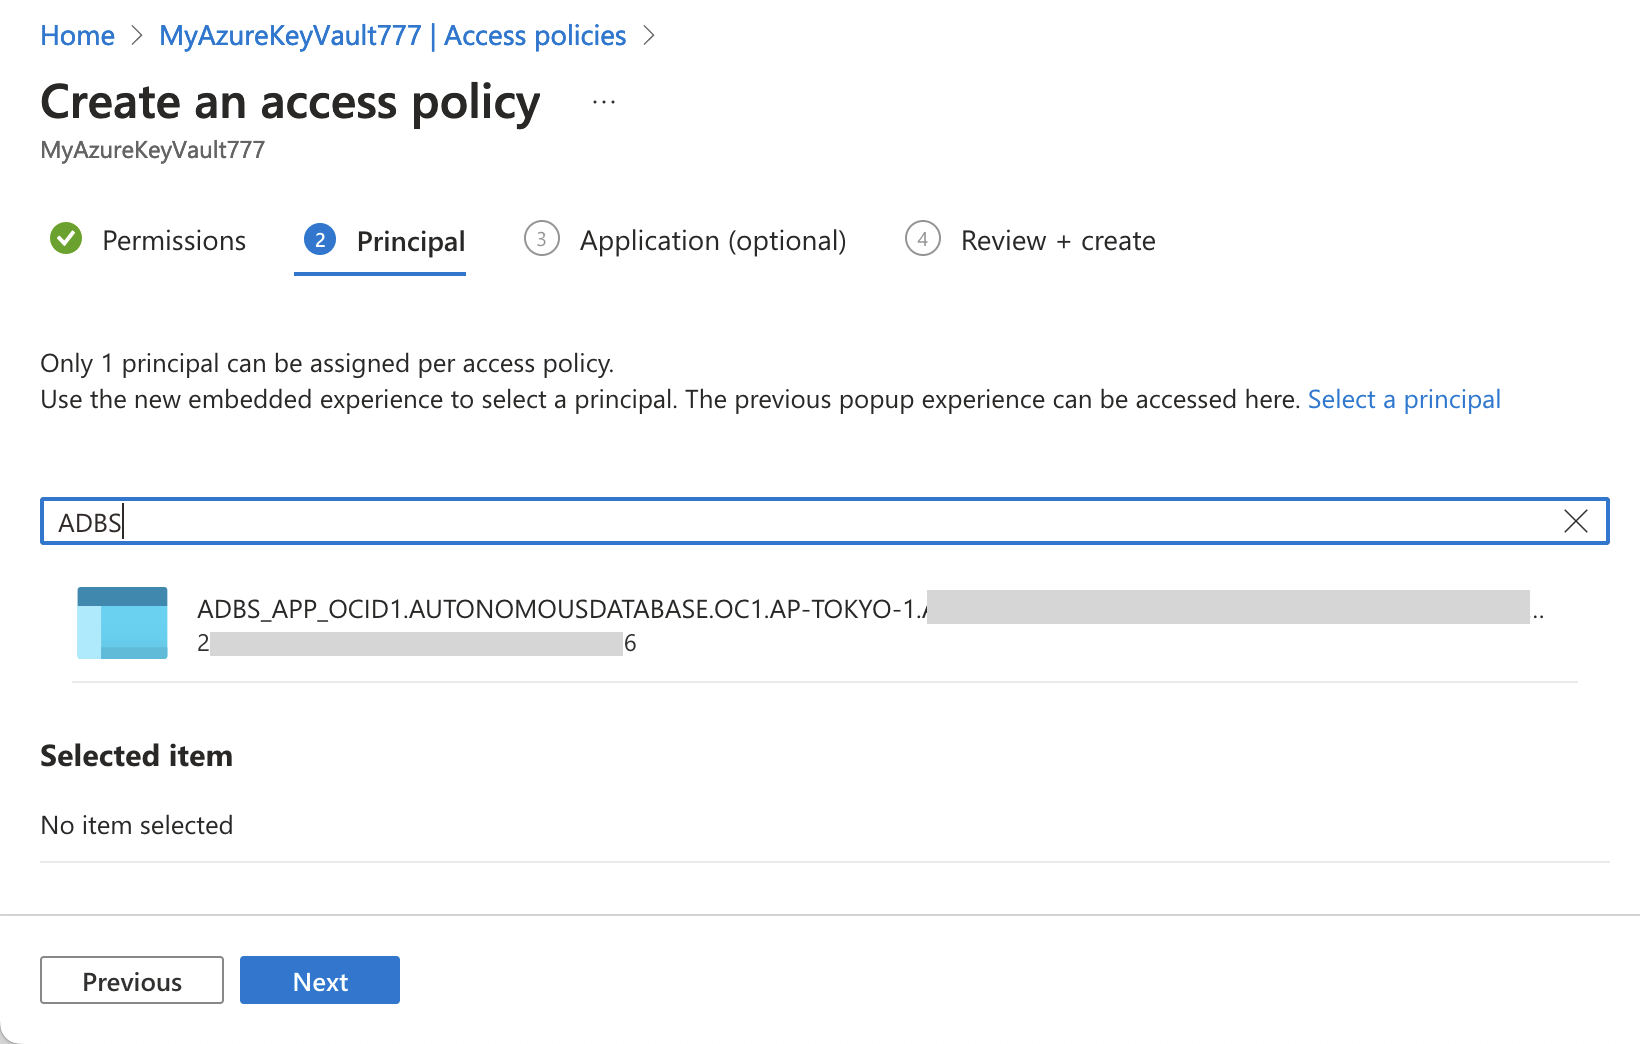
Task: Select the ADBS_APP_OCID1 principal result
Action: click(x=560, y=609)
